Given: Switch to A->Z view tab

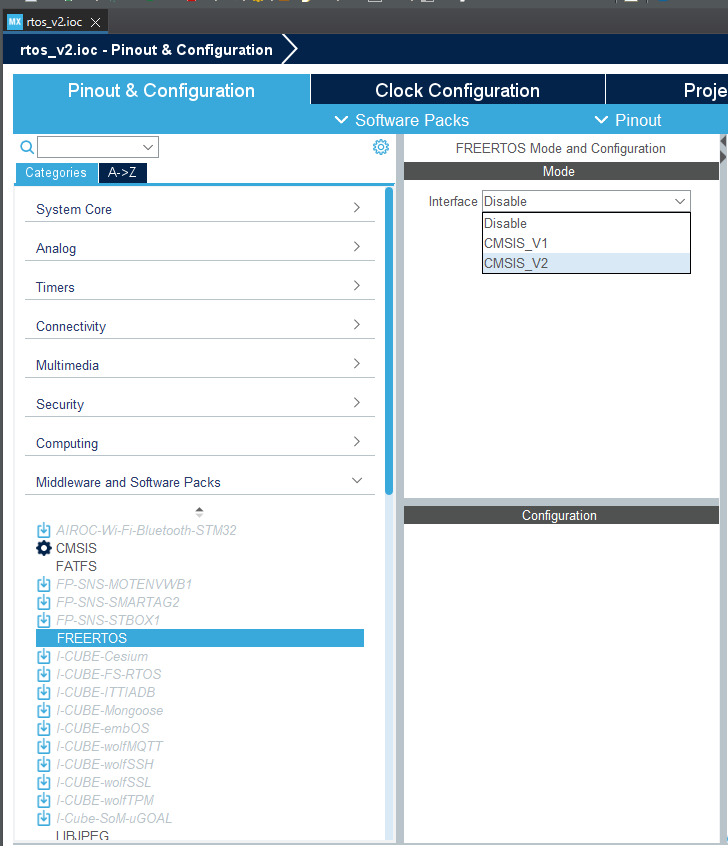Looking at the screenshot, I should [123, 173].
